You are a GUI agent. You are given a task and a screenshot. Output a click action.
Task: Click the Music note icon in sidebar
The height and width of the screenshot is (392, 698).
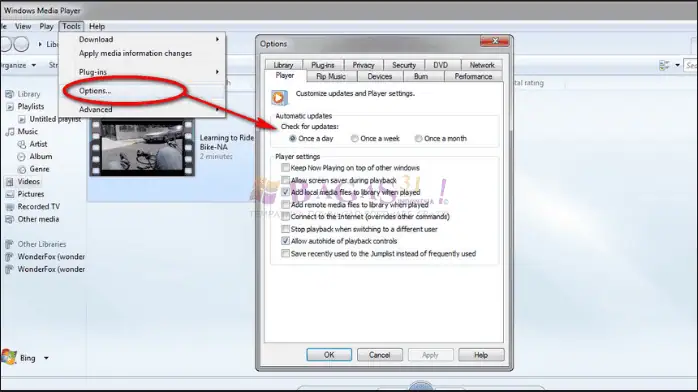pos(10,132)
